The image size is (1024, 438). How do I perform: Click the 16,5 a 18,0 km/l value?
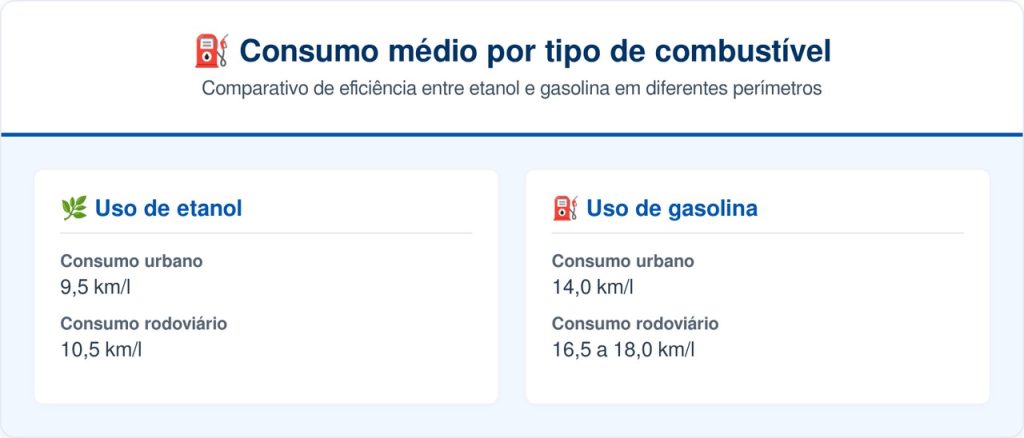click(623, 349)
